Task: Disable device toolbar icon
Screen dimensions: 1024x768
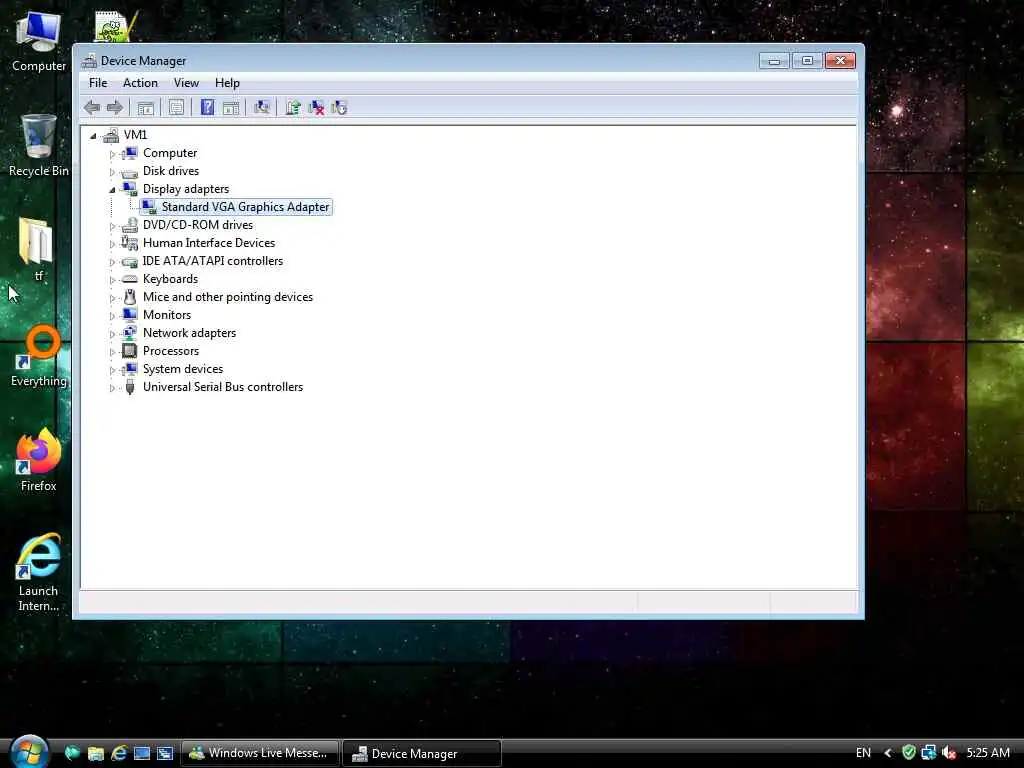Action: [x=339, y=108]
